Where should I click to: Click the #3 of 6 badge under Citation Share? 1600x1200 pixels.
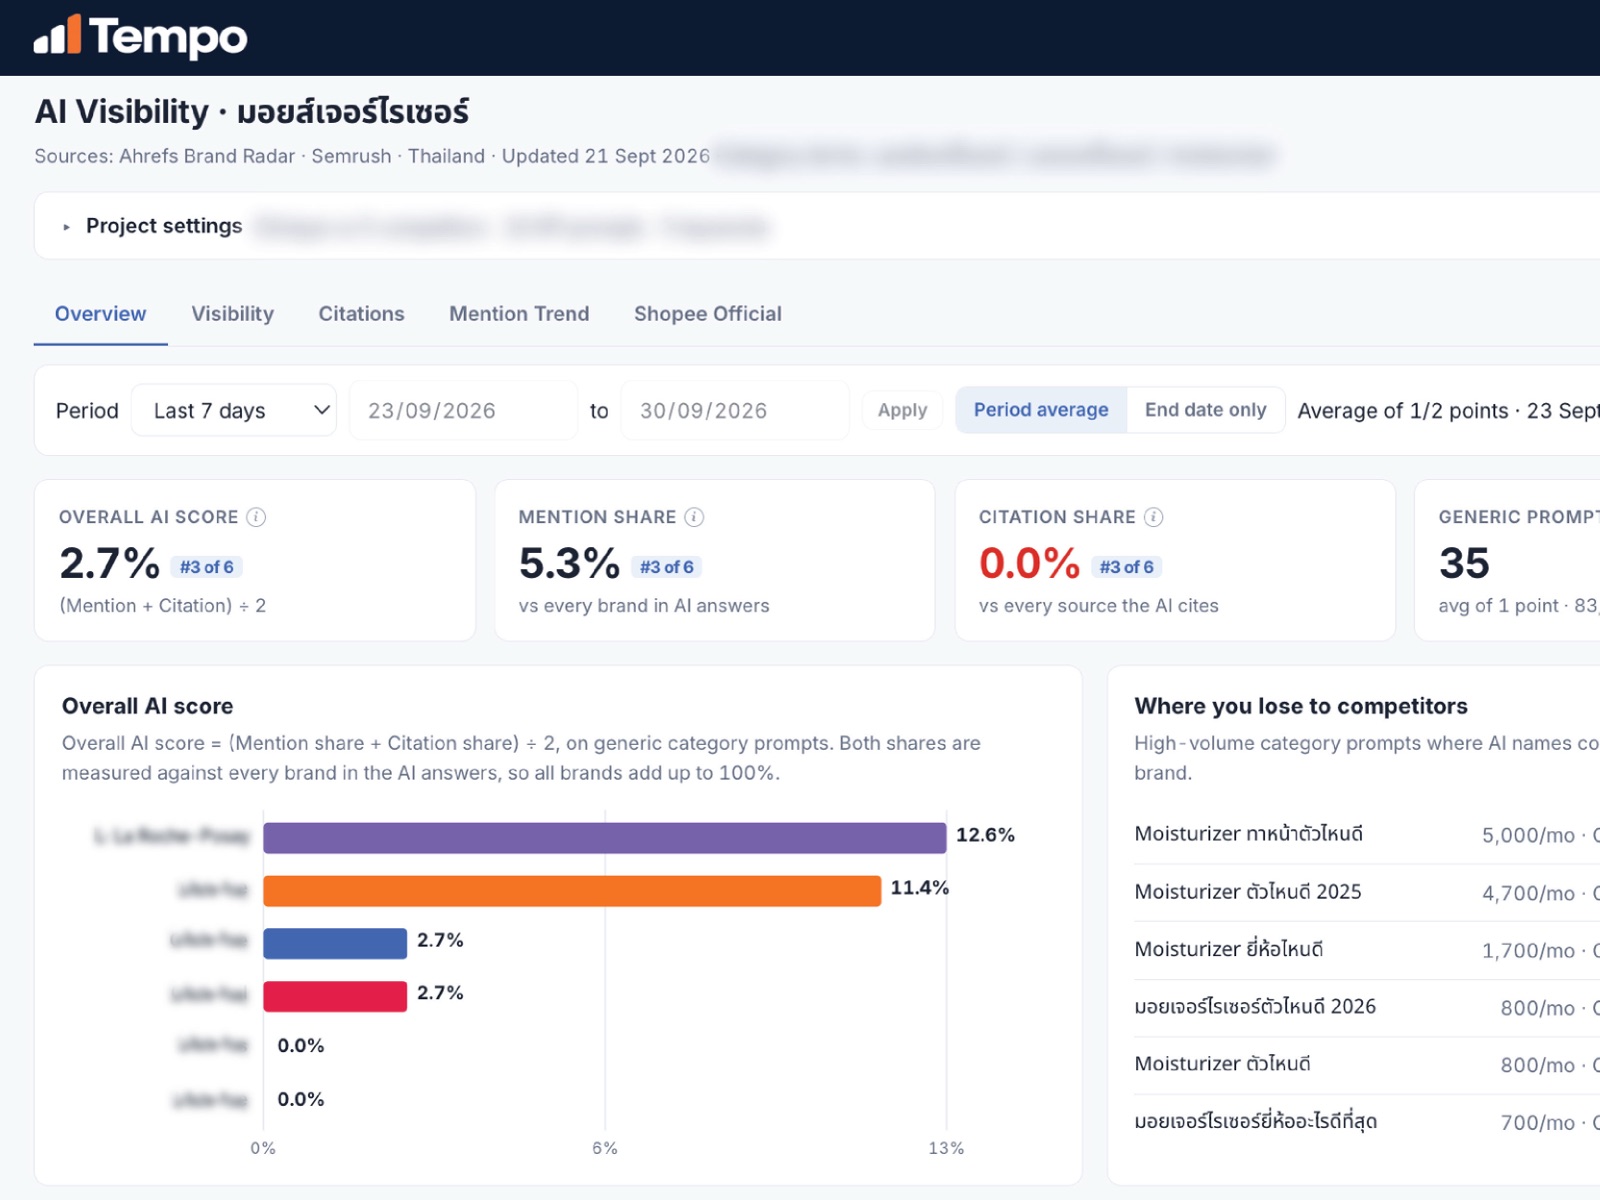pos(1127,567)
